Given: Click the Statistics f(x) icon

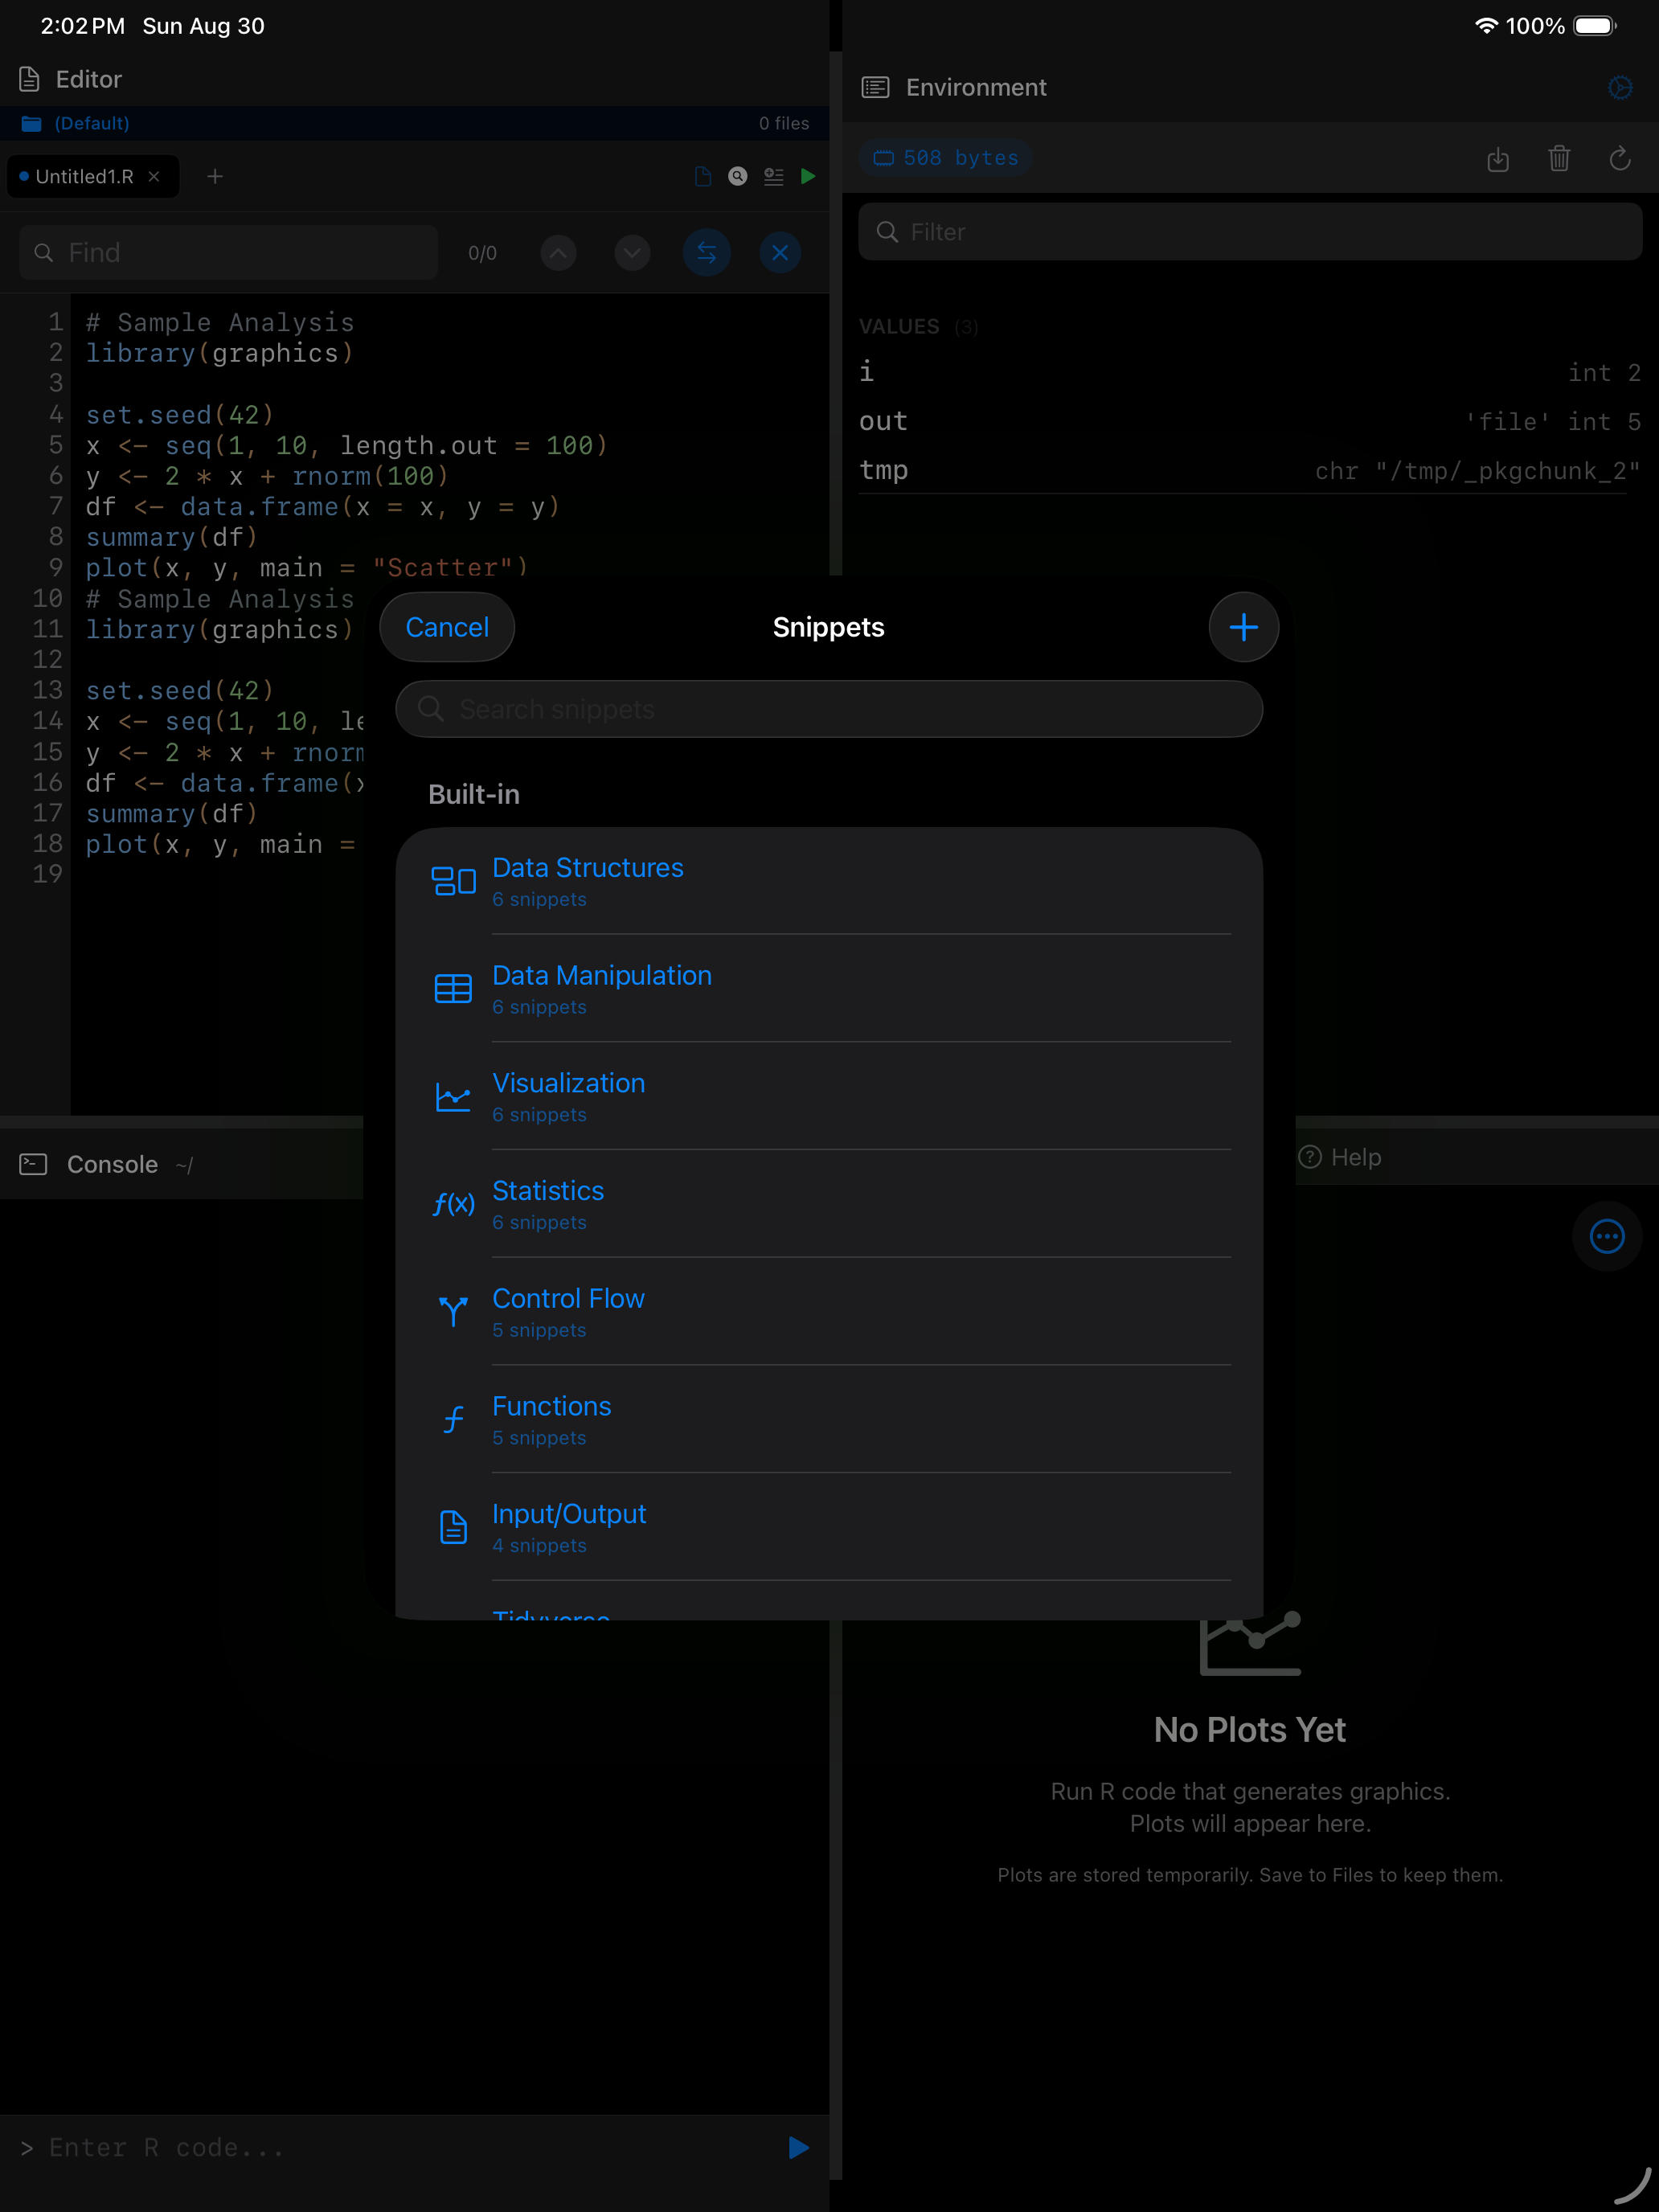Looking at the screenshot, I should pos(453,1204).
